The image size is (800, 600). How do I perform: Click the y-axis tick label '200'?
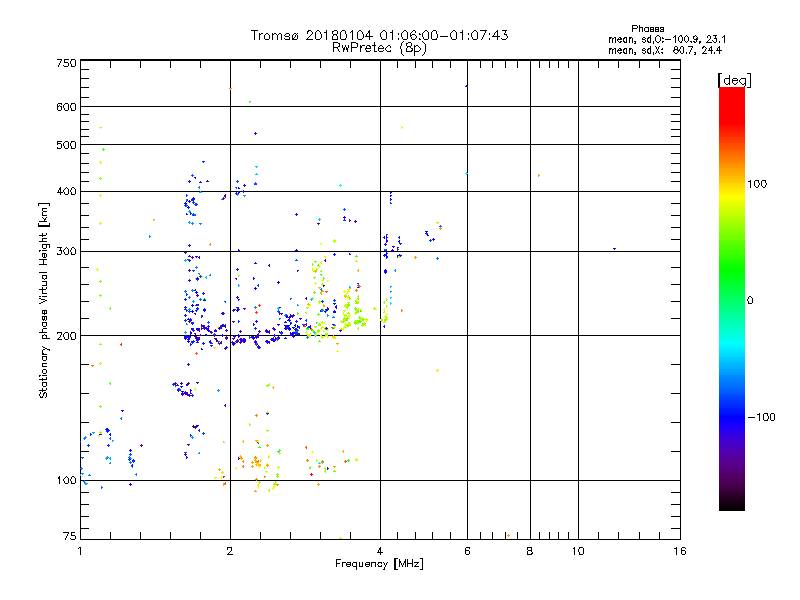66,336
